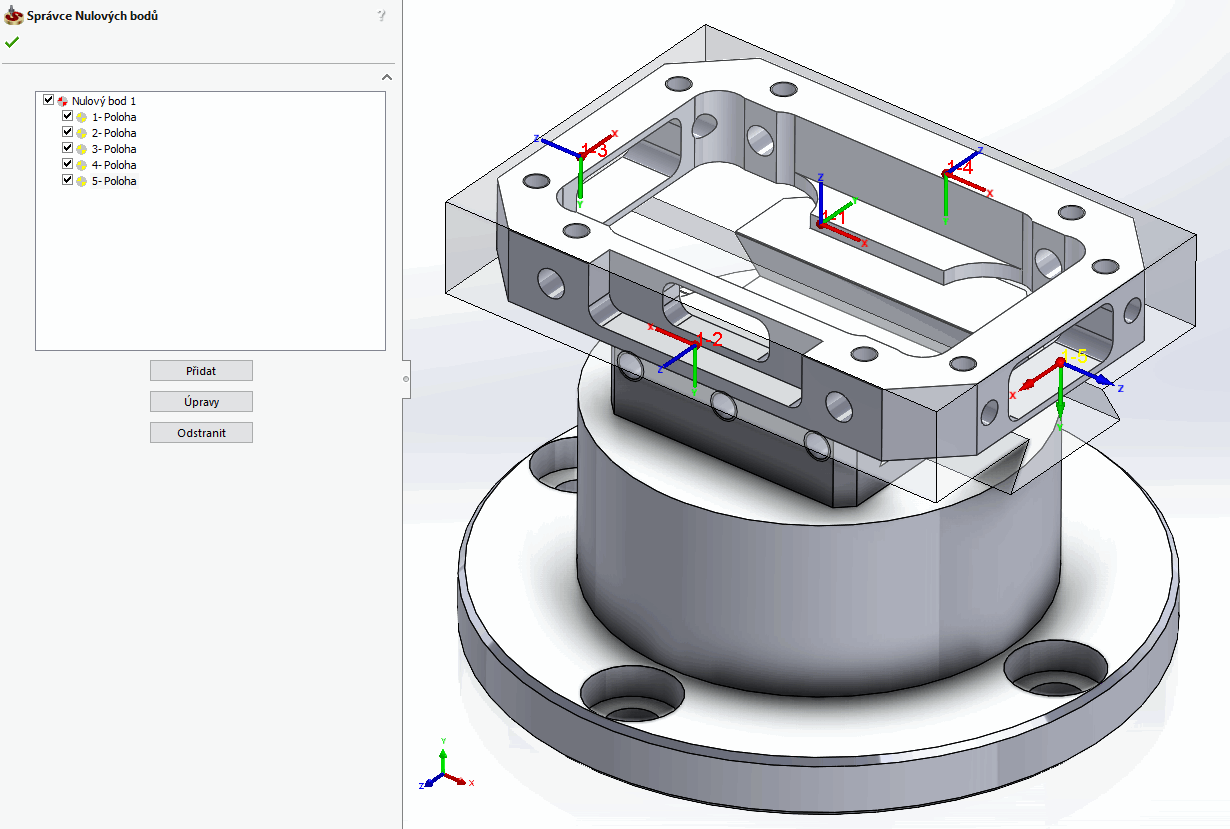Select the 4- Poloha tree item

click(114, 165)
